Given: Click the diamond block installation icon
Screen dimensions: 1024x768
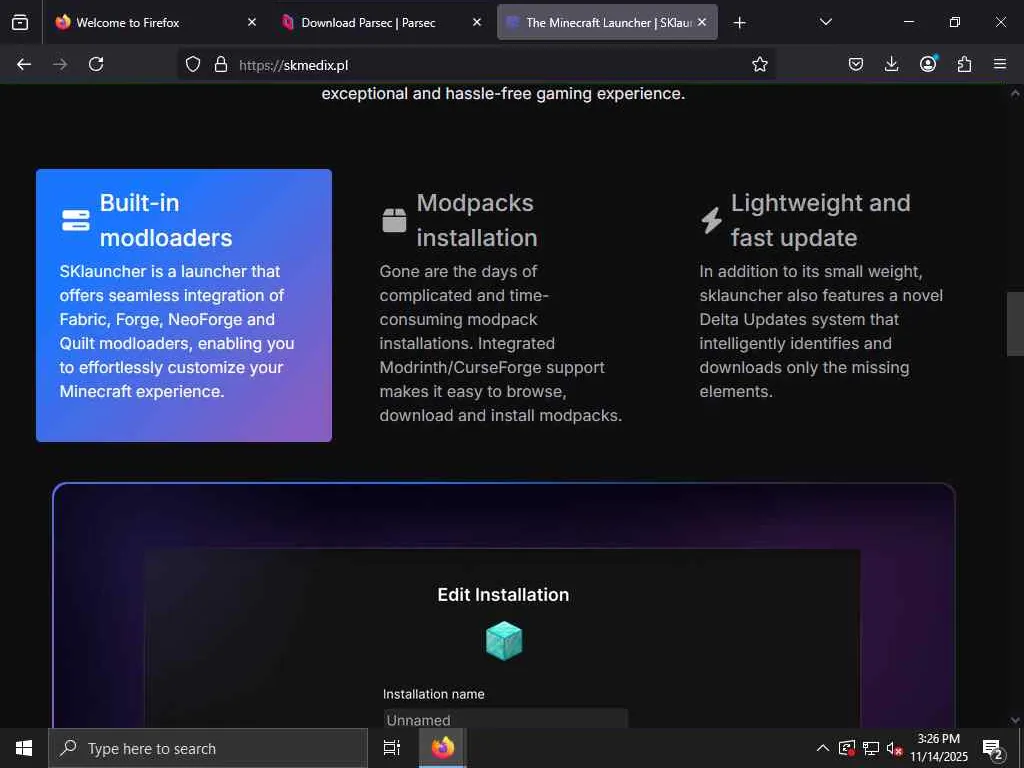Looking at the screenshot, I should (x=504, y=641).
